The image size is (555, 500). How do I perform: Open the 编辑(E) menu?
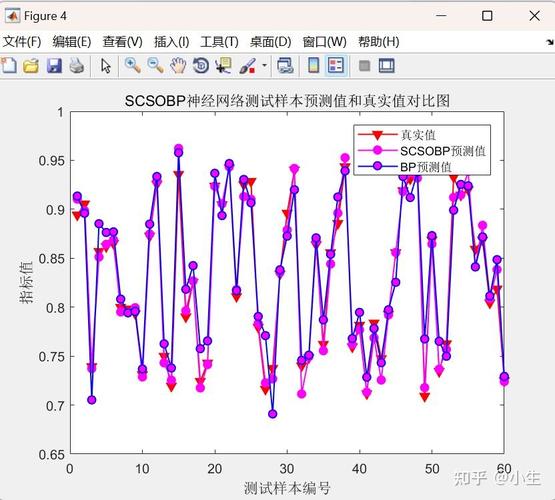click(x=72, y=42)
